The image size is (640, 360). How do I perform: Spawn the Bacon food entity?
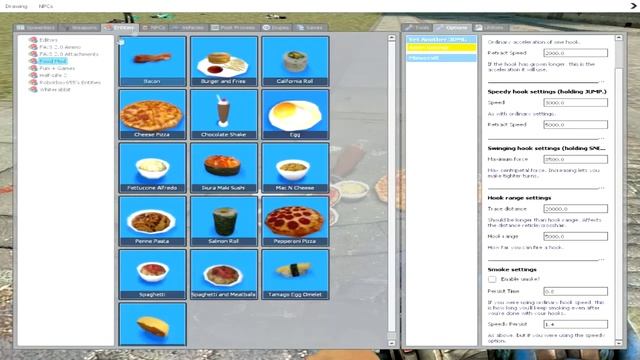152,61
